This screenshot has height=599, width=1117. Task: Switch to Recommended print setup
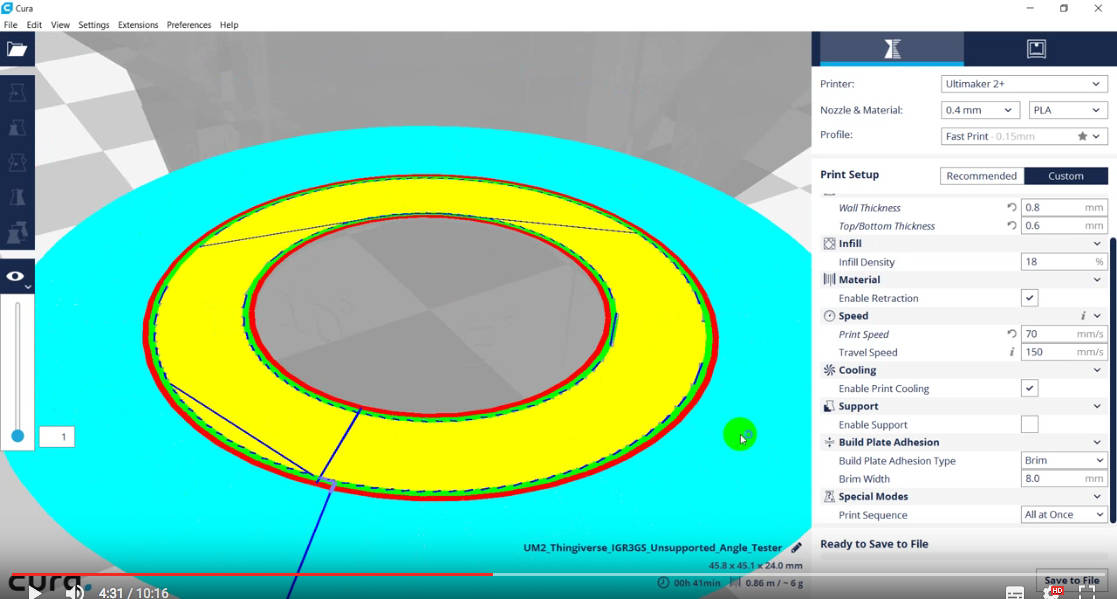coord(982,176)
